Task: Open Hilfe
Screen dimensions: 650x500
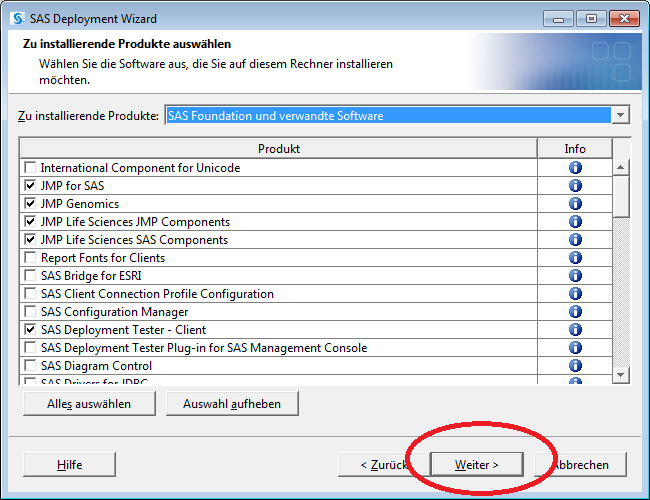Action: 69,465
